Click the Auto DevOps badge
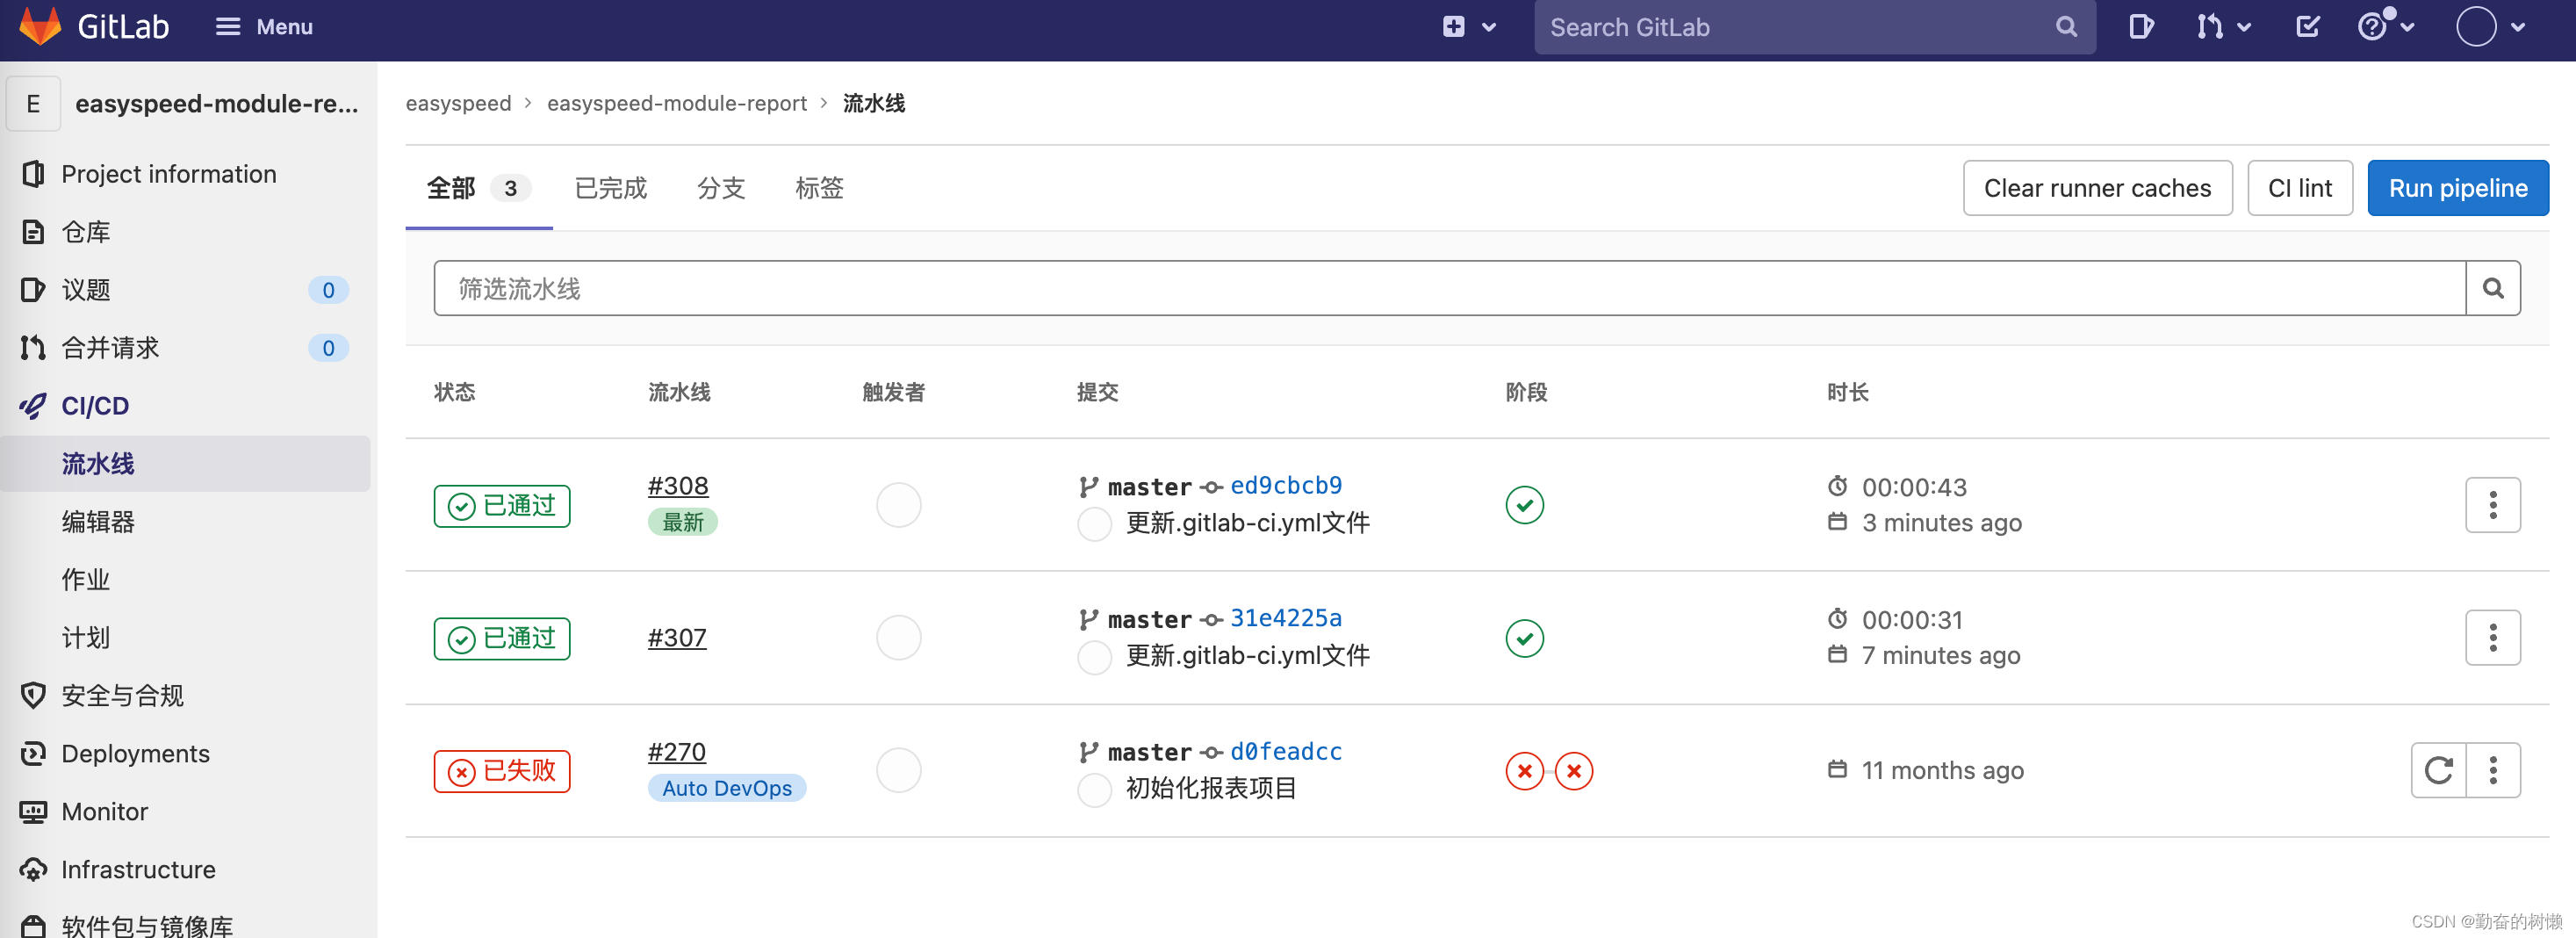This screenshot has width=2576, height=938. pyautogui.click(x=727, y=788)
